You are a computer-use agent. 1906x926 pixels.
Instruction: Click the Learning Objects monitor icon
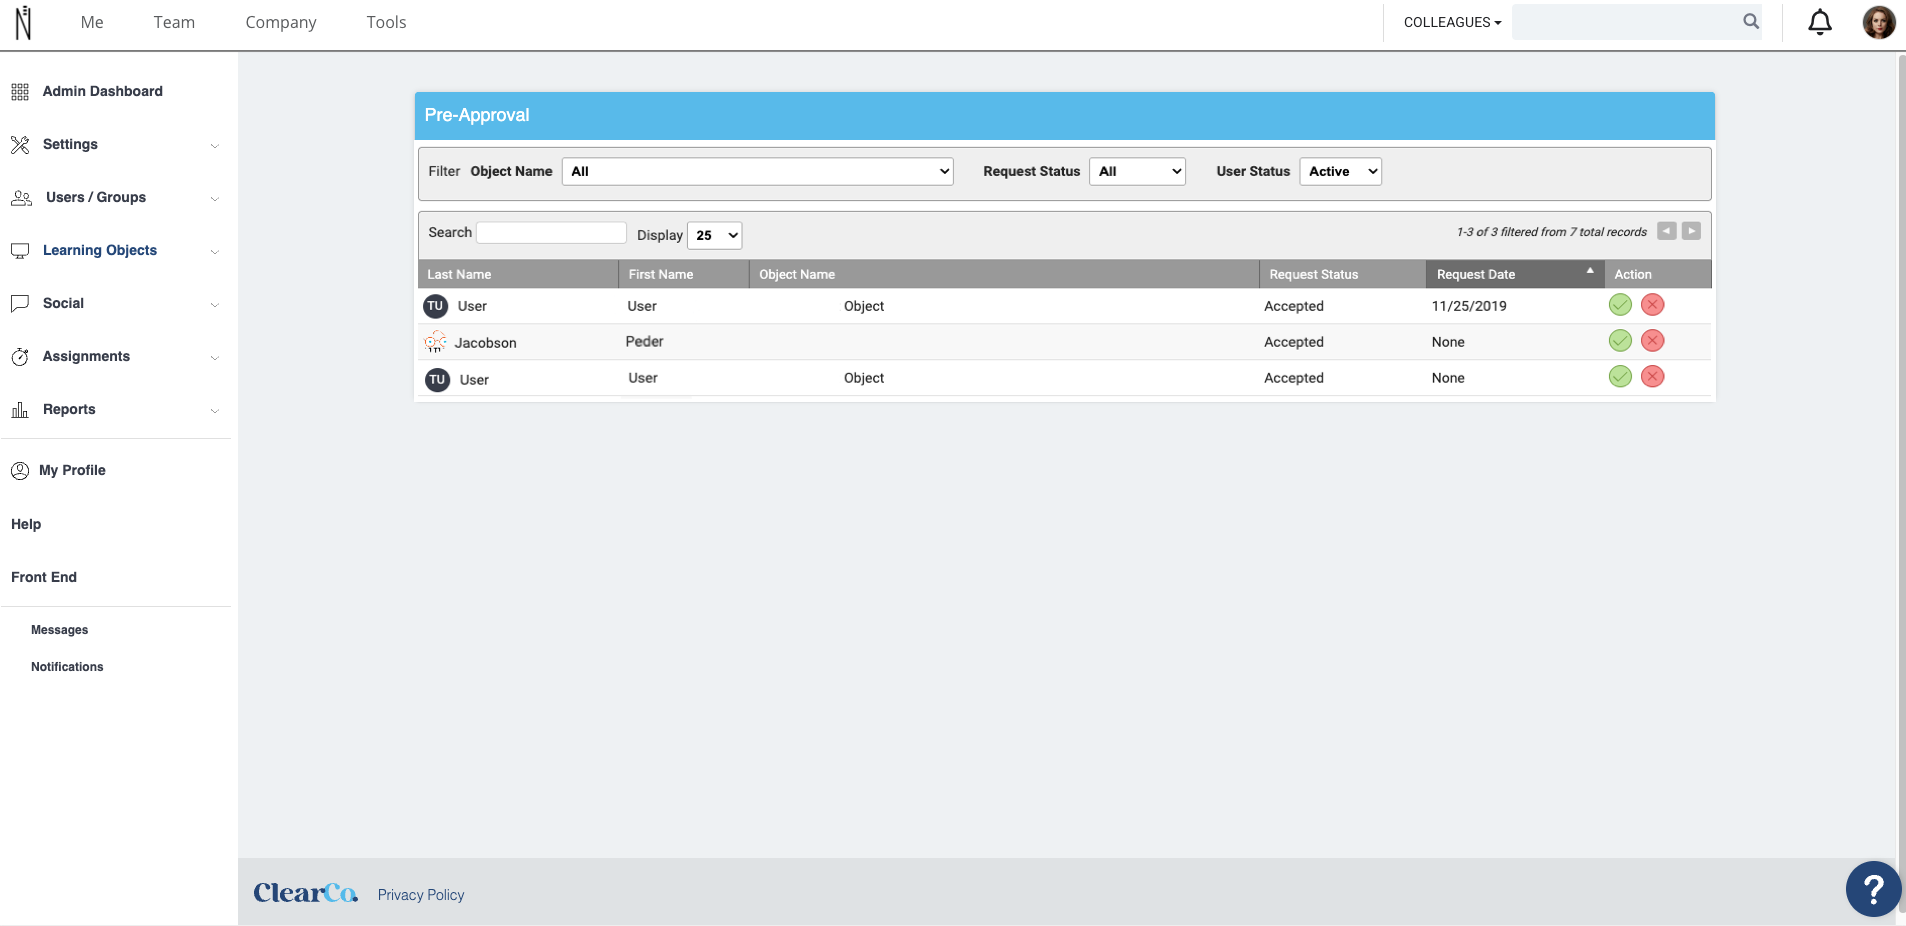[20, 251]
